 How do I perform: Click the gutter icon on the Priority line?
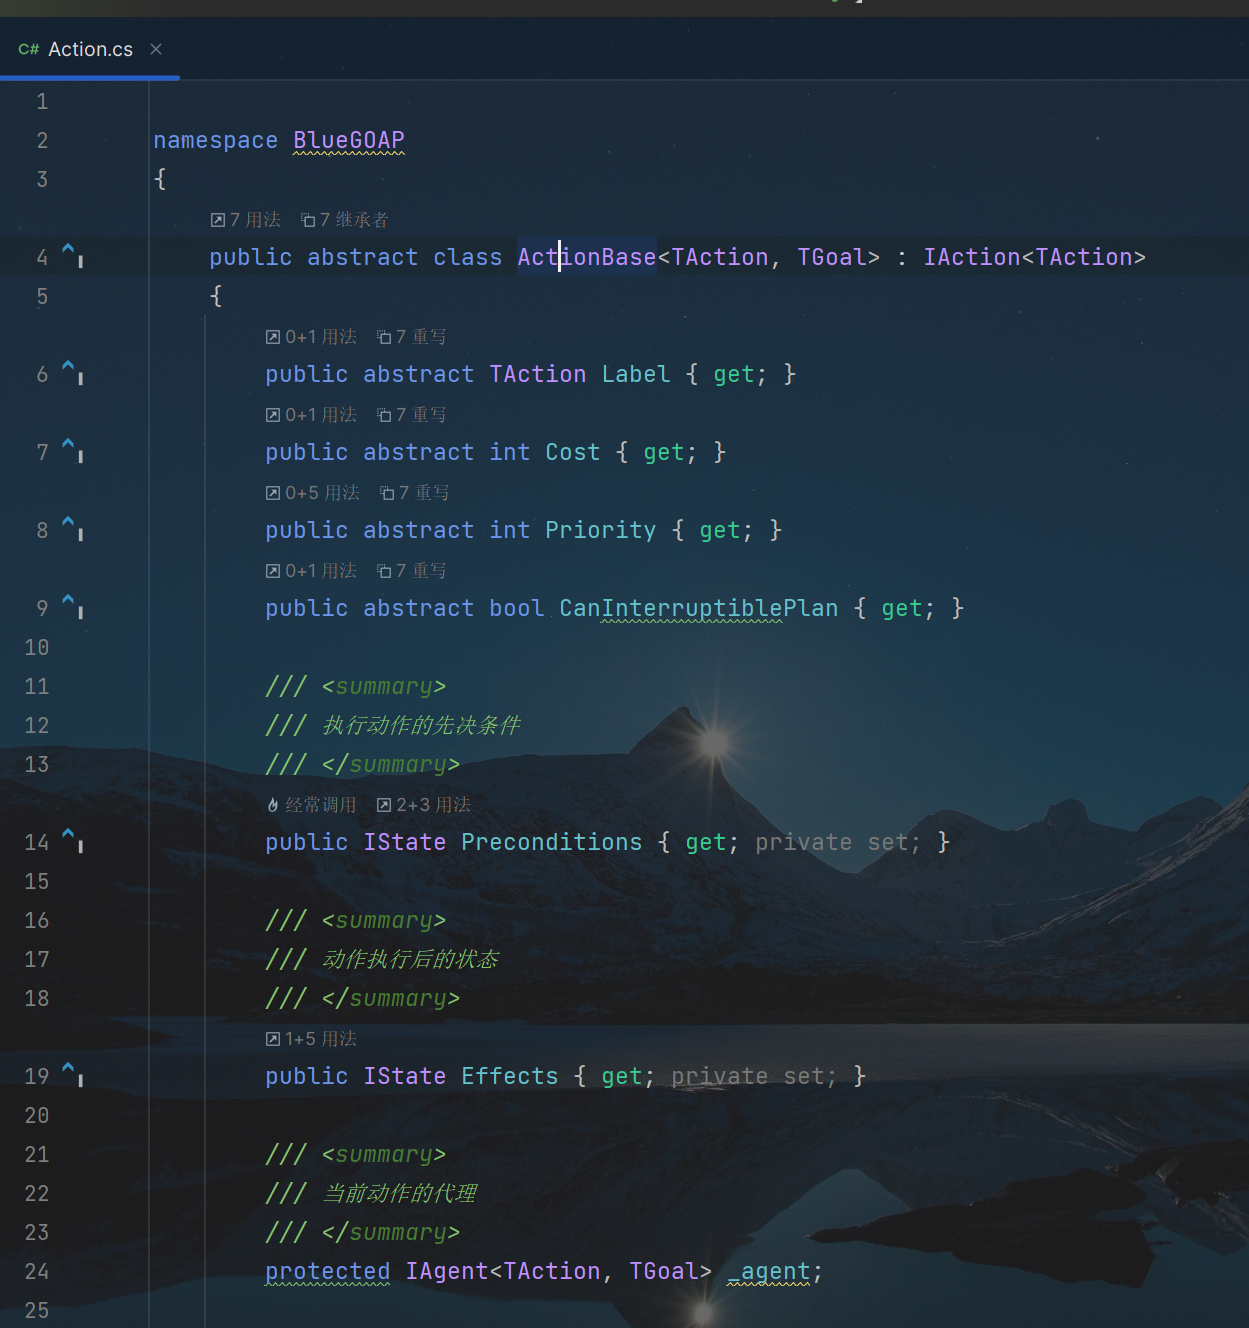coord(73,528)
